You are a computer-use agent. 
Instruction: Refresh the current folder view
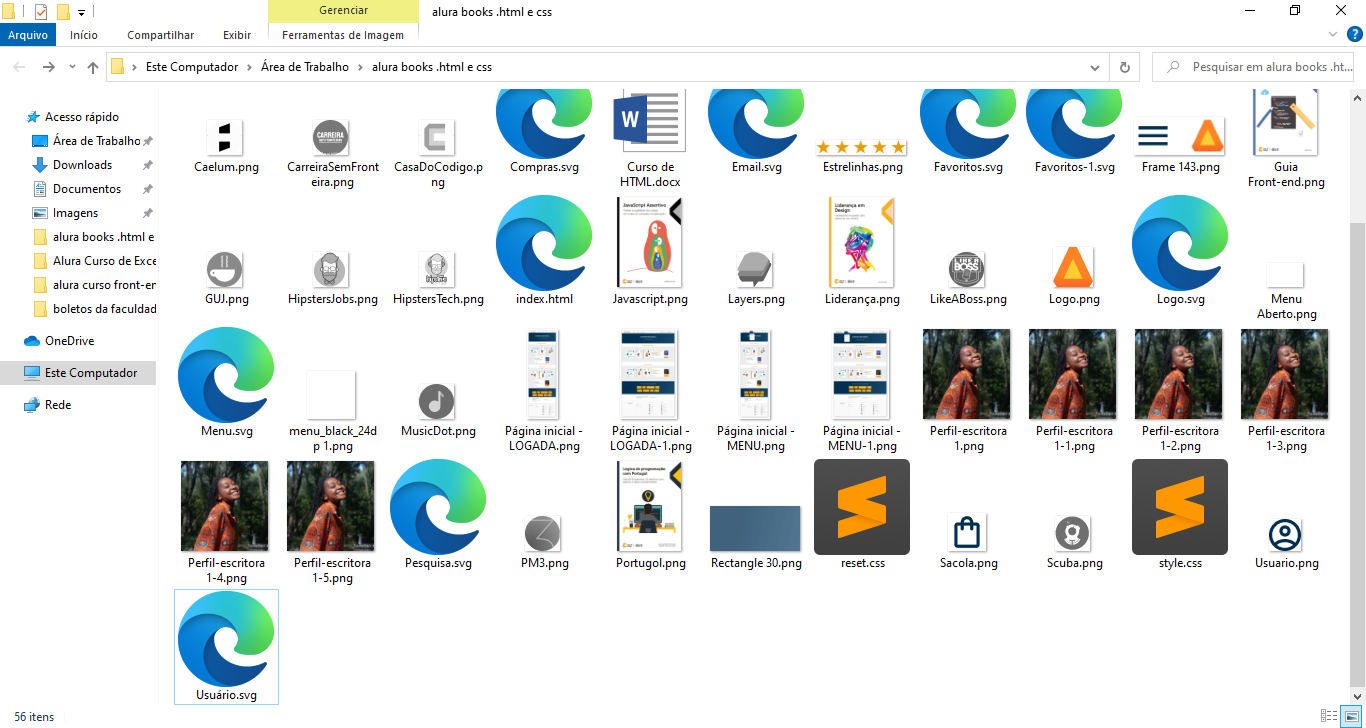(x=1125, y=67)
